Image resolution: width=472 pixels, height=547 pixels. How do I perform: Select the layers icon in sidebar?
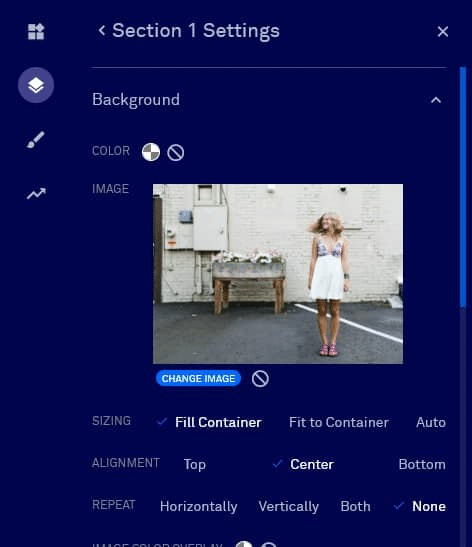[36, 85]
